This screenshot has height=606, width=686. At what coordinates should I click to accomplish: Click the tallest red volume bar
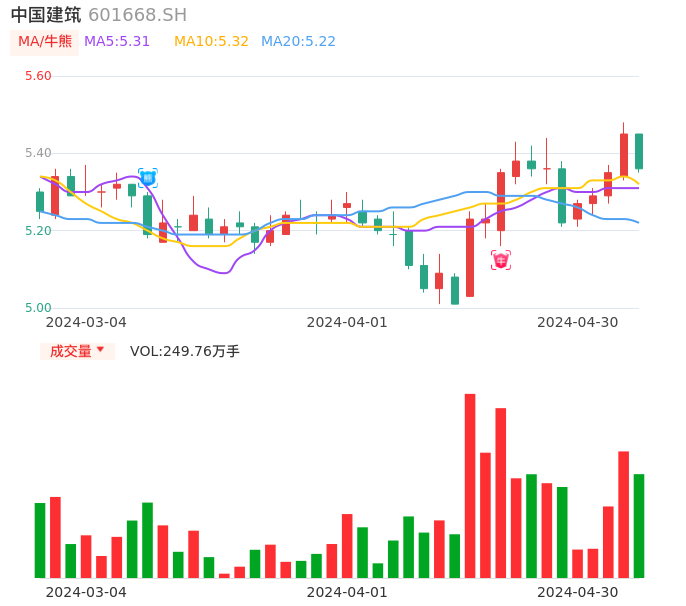tap(470, 485)
